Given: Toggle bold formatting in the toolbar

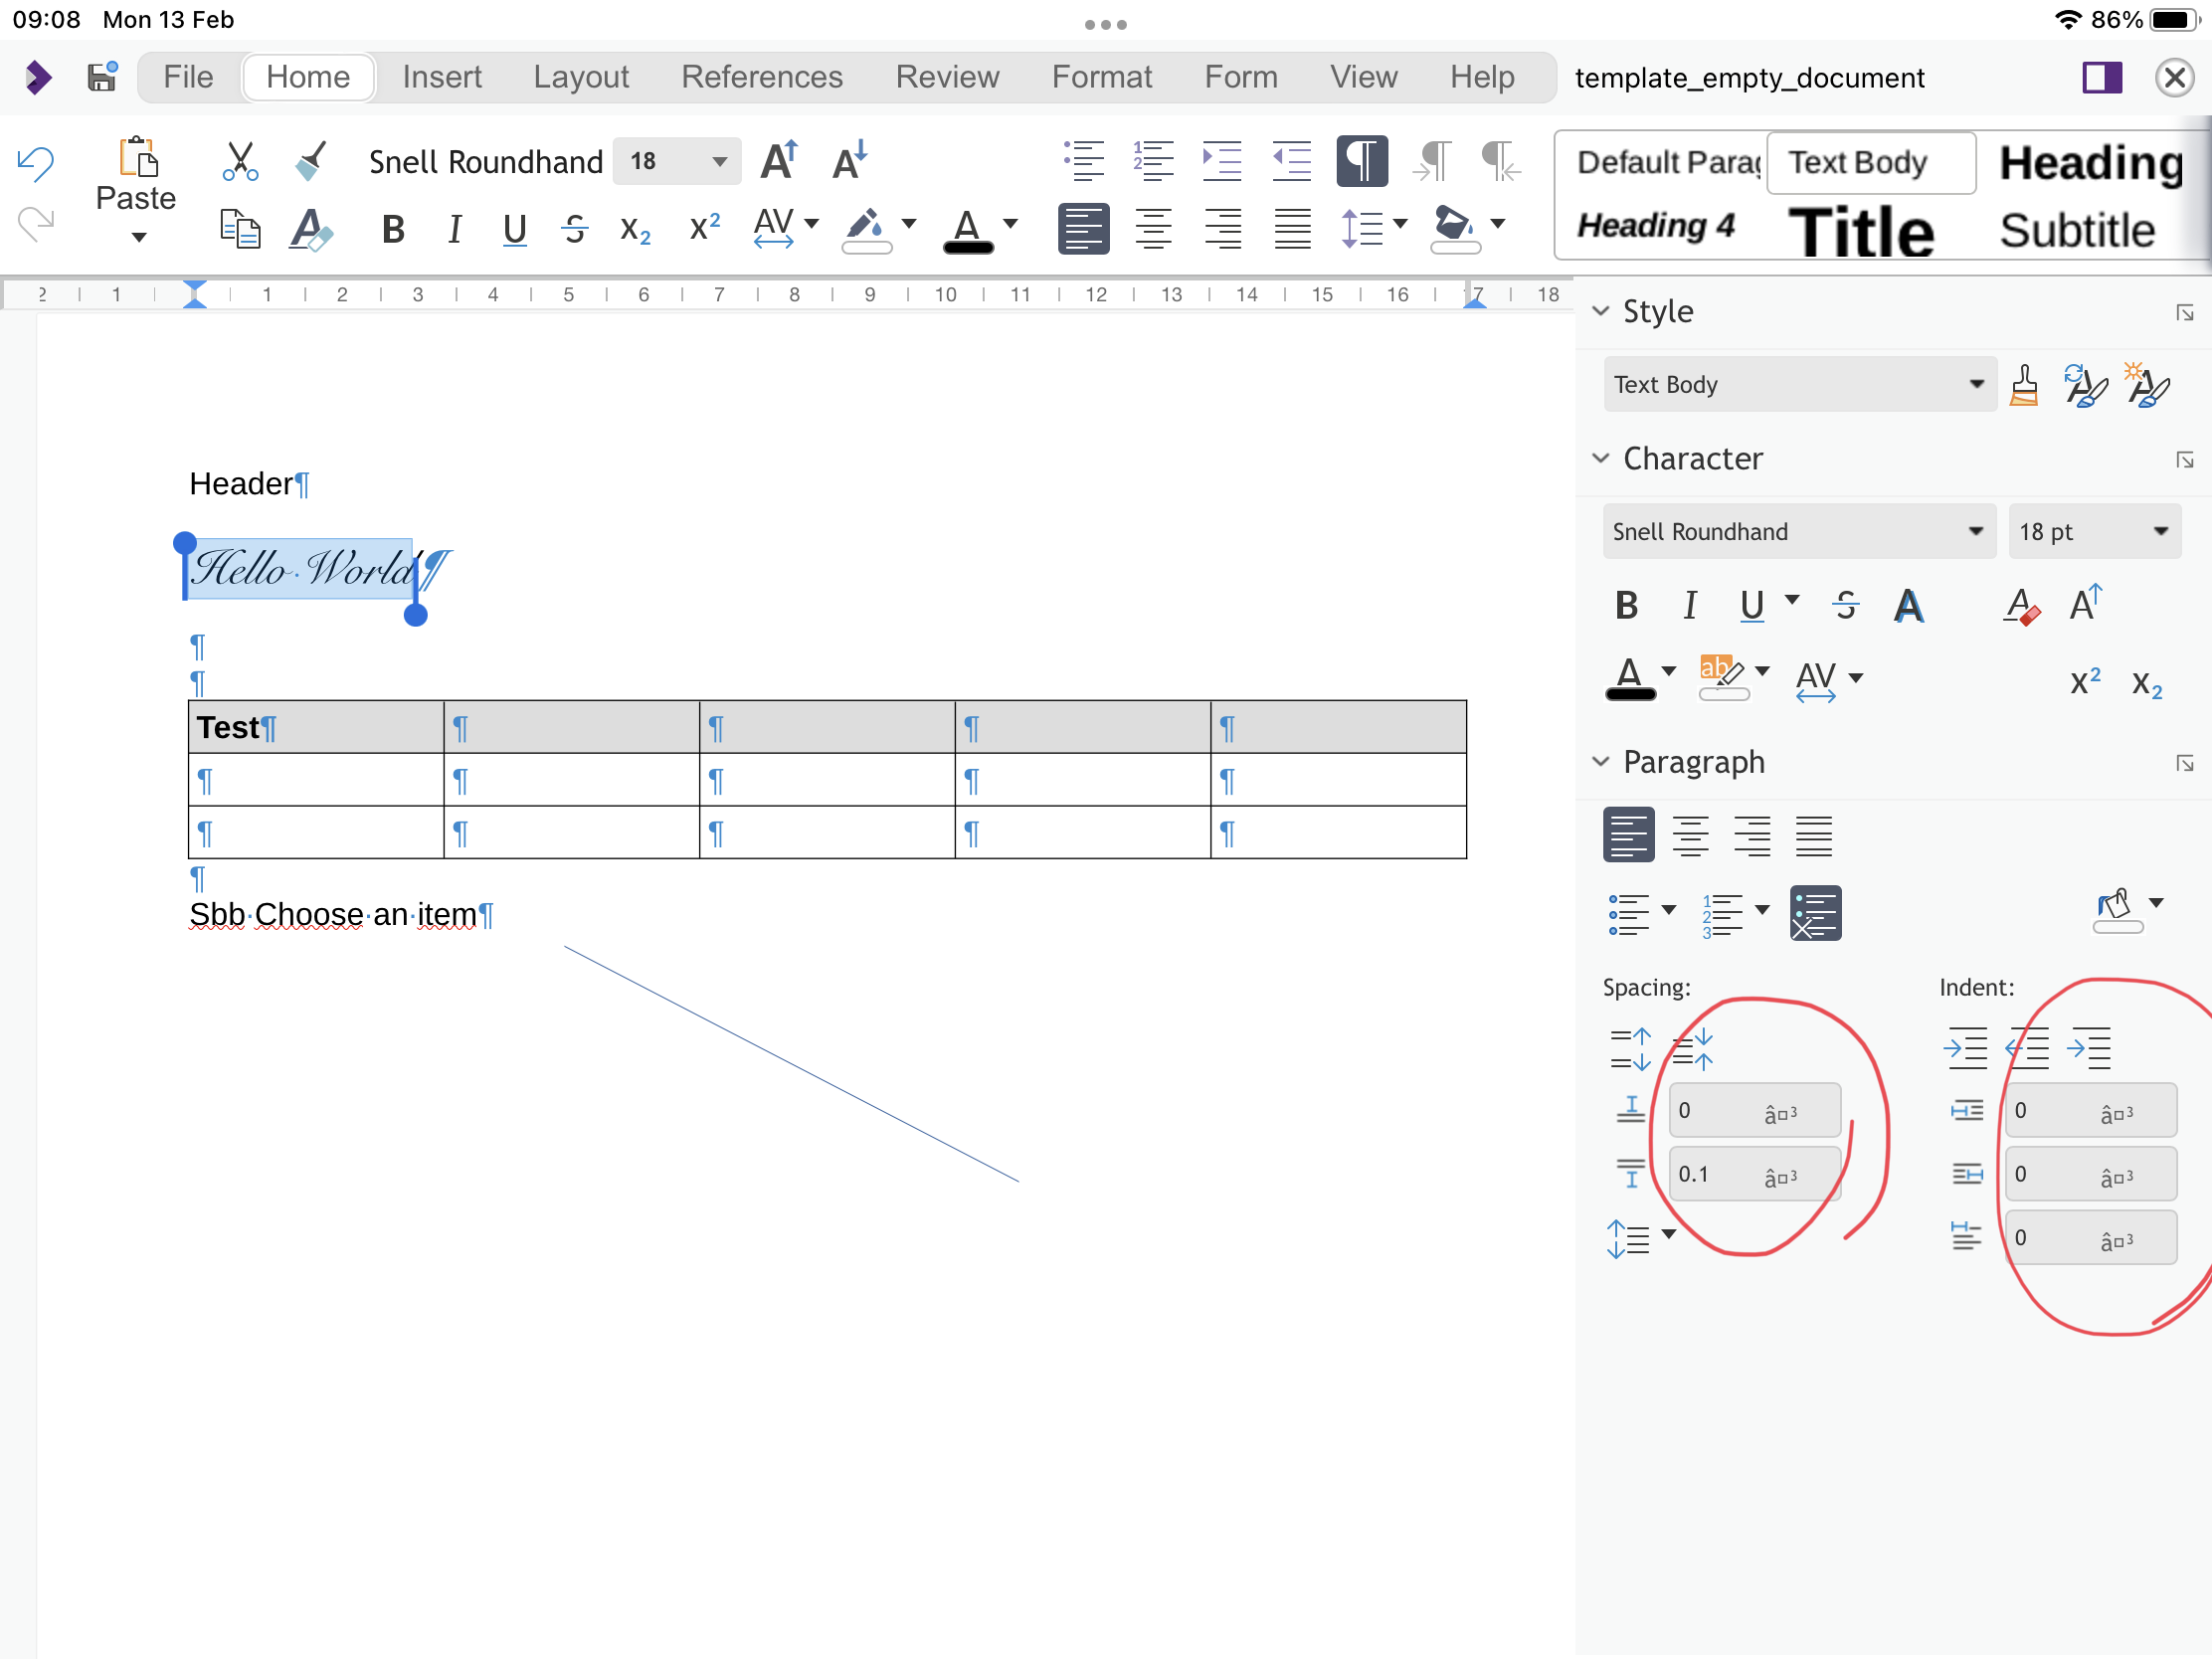Looking at the screenshot, I should pos(392,228).
